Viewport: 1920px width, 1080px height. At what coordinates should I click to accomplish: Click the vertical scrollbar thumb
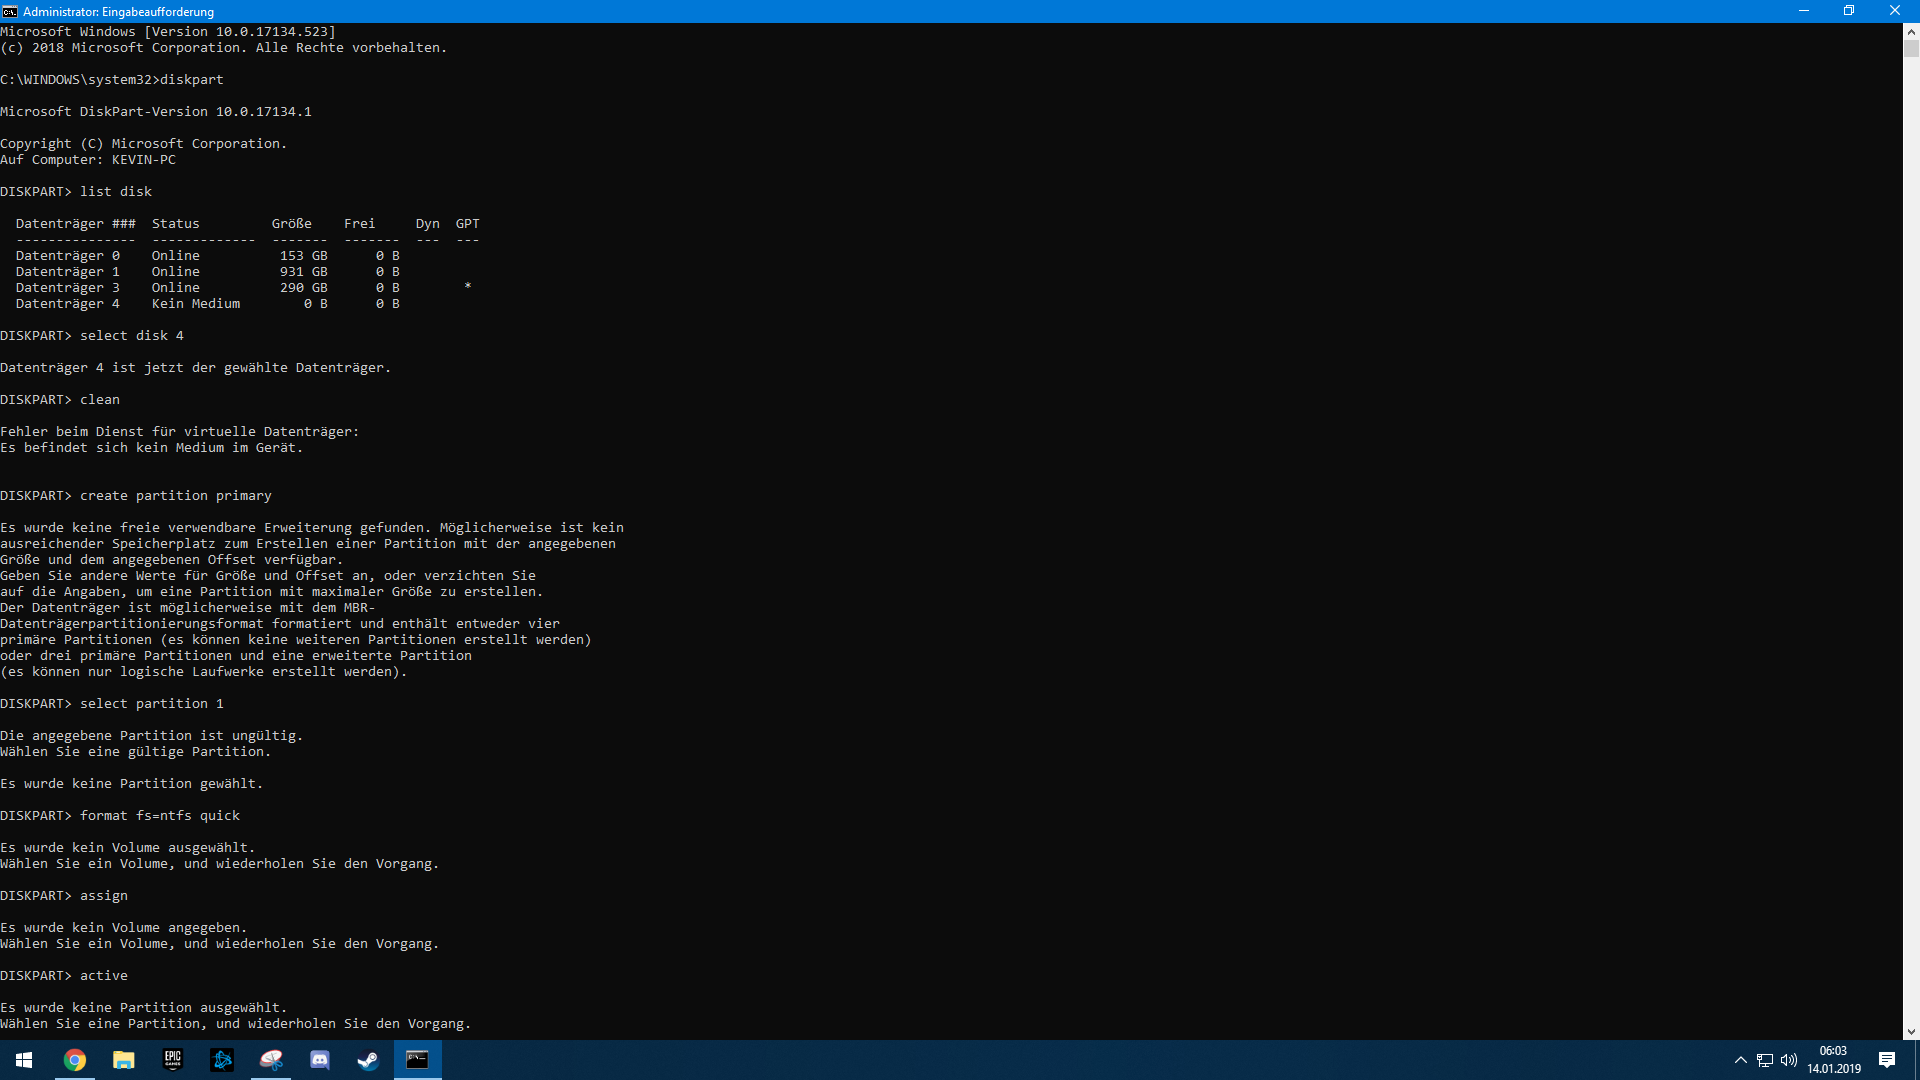pyautogui.click(x=1911, y=49)
